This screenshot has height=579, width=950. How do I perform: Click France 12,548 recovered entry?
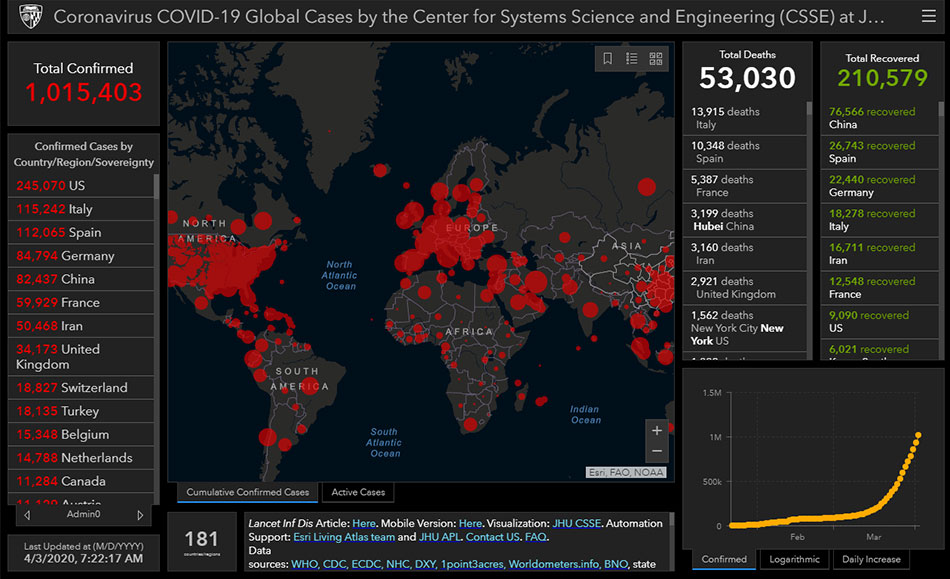pos(880,288)
